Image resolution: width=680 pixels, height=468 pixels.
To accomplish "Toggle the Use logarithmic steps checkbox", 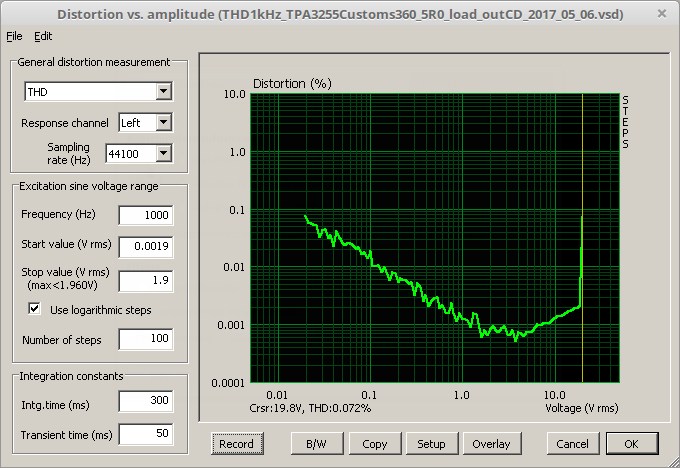I will 34,309.
